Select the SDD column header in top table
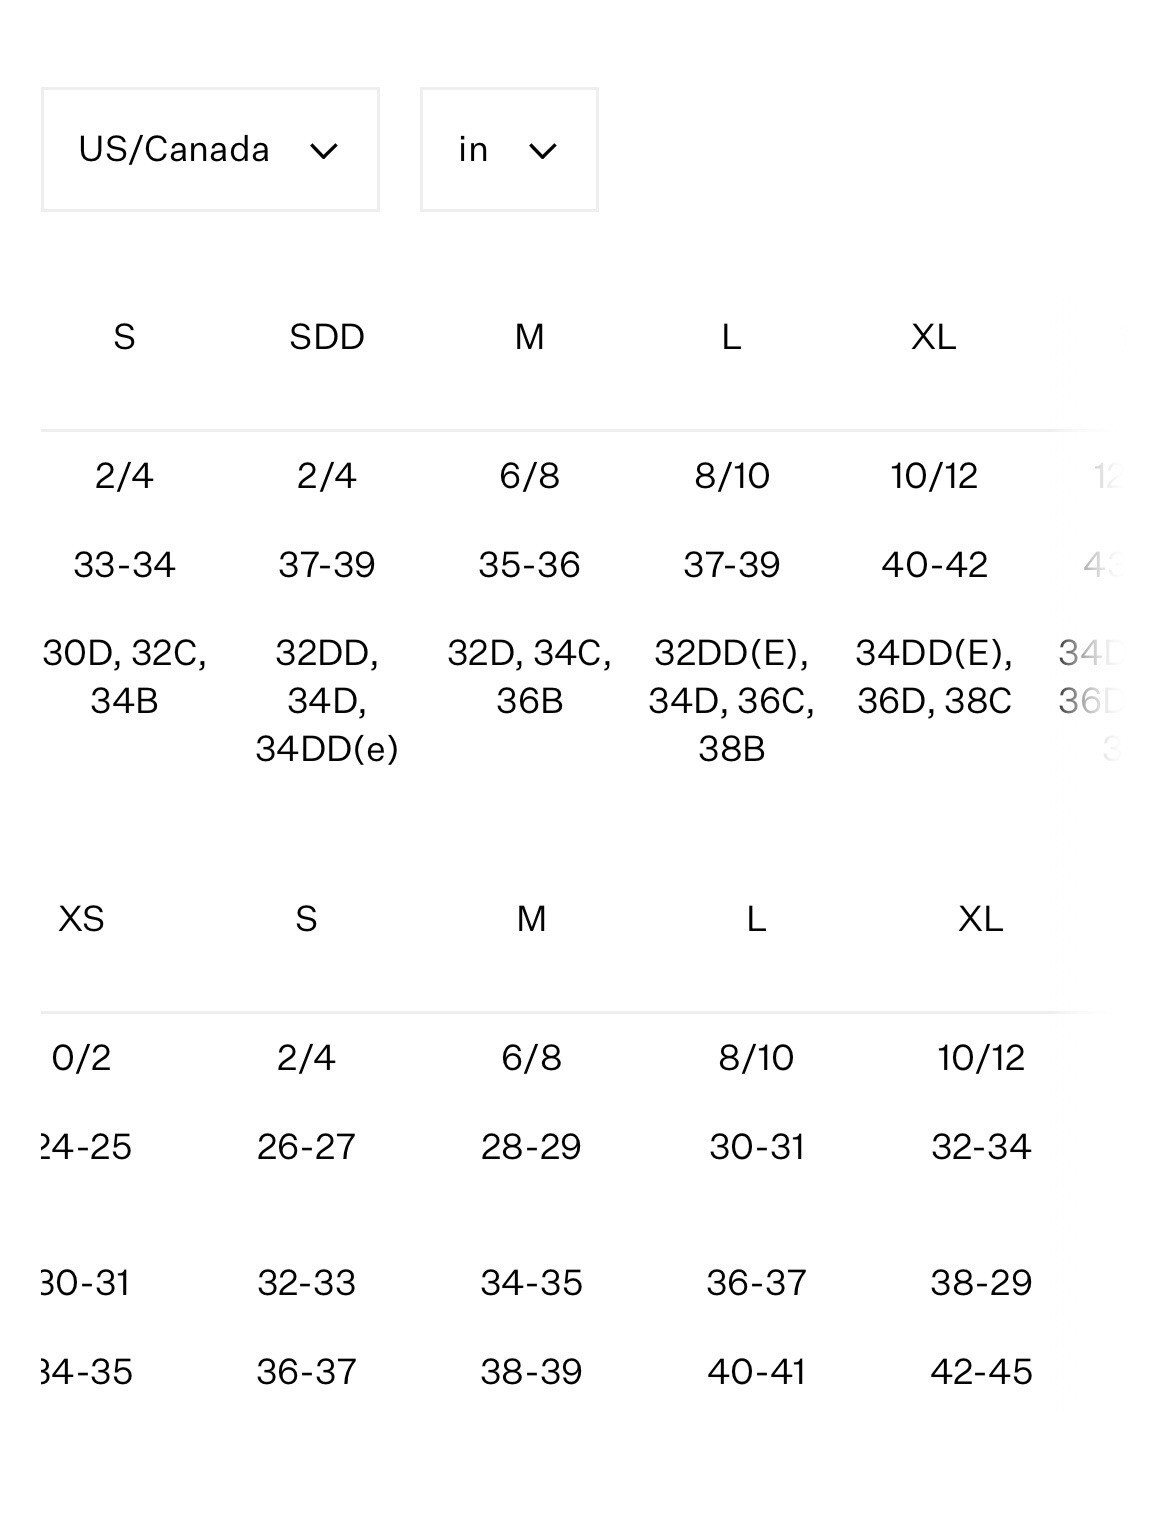Viewport: 1170px width, 1519px height. point(327,337)
